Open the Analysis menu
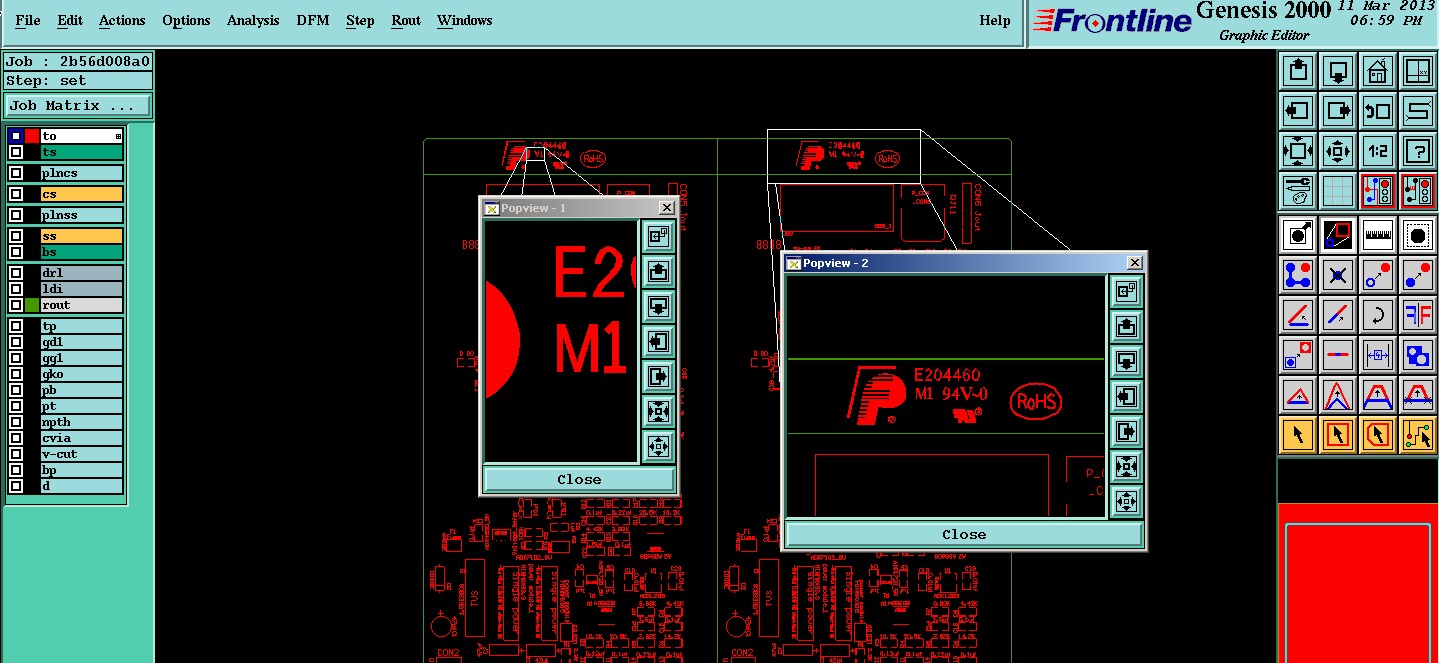The height and width of the screenshot is (663, 1439). click(253, 20)
